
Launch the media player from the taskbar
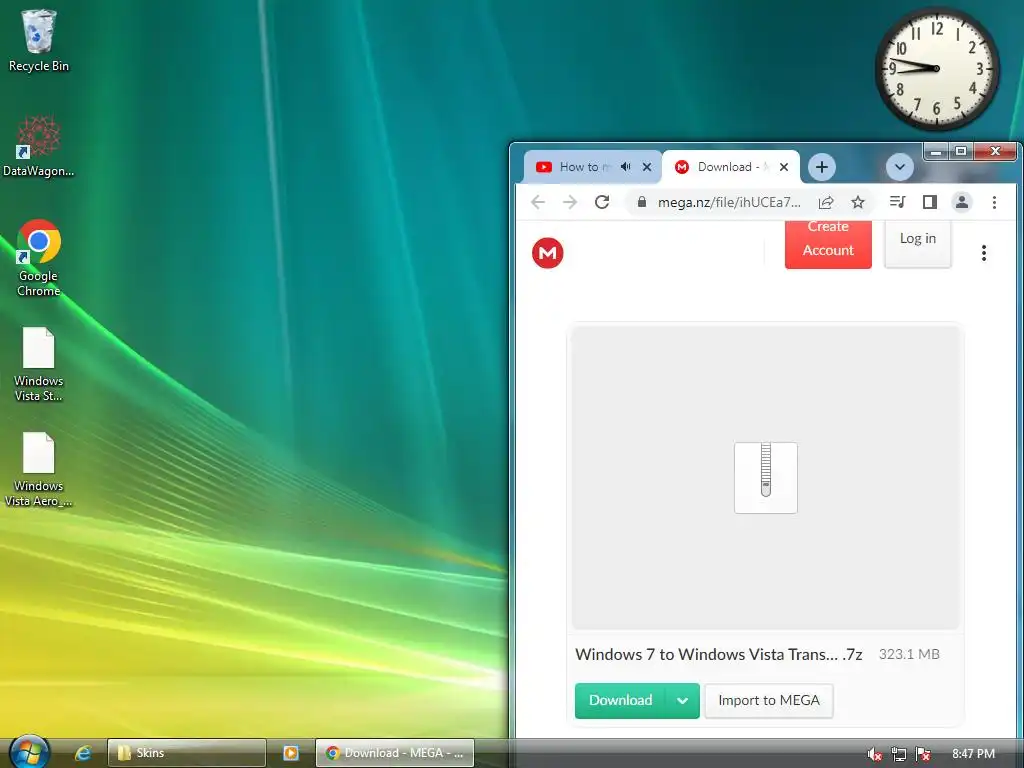click(291, 753)
